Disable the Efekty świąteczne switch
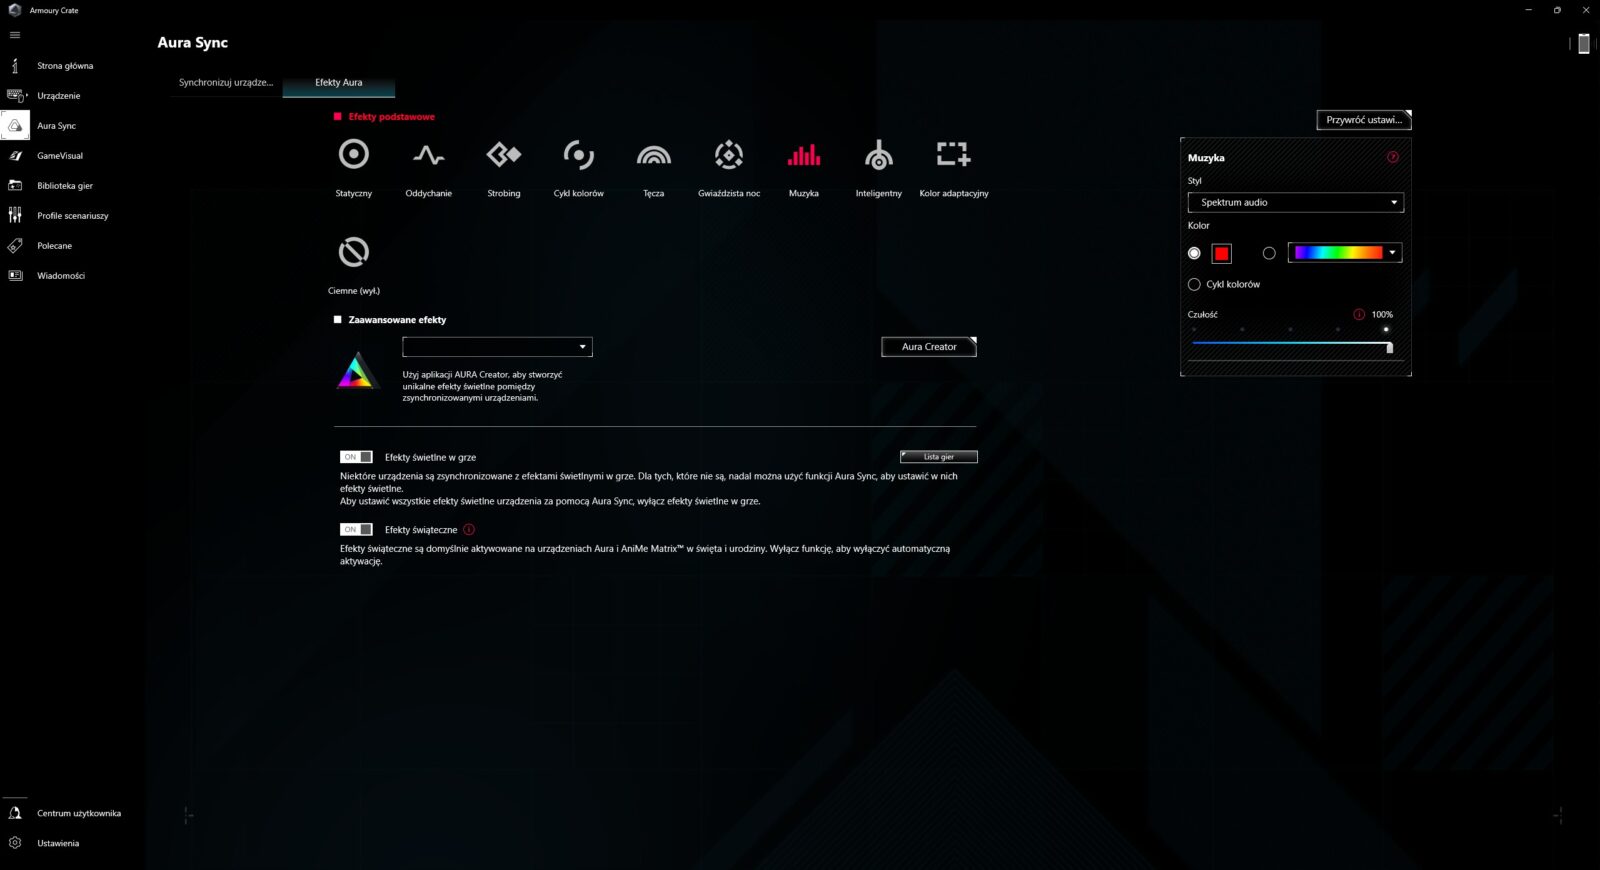 pyautogui.click(x=356, y=530)
